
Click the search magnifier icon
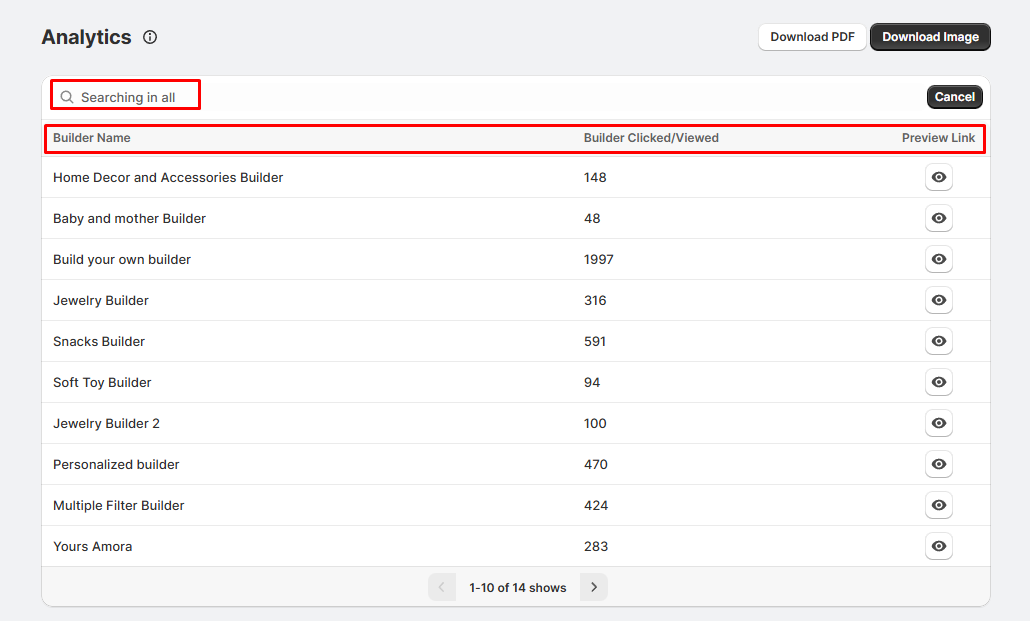coord(67,97)
